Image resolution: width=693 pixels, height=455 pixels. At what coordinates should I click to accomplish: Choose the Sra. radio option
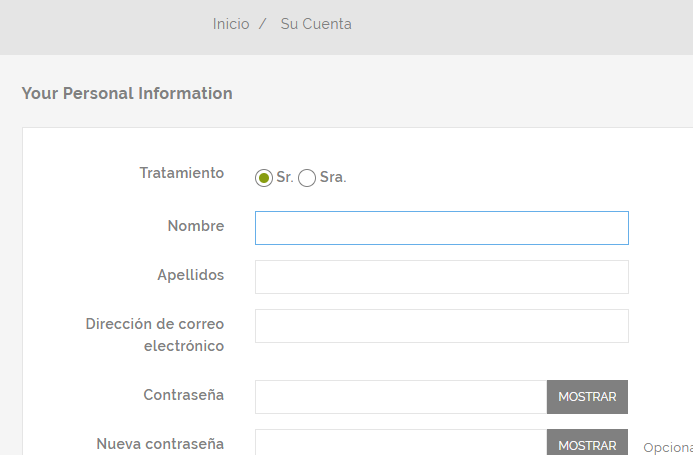pyautogui.click(x=307, y=178)
